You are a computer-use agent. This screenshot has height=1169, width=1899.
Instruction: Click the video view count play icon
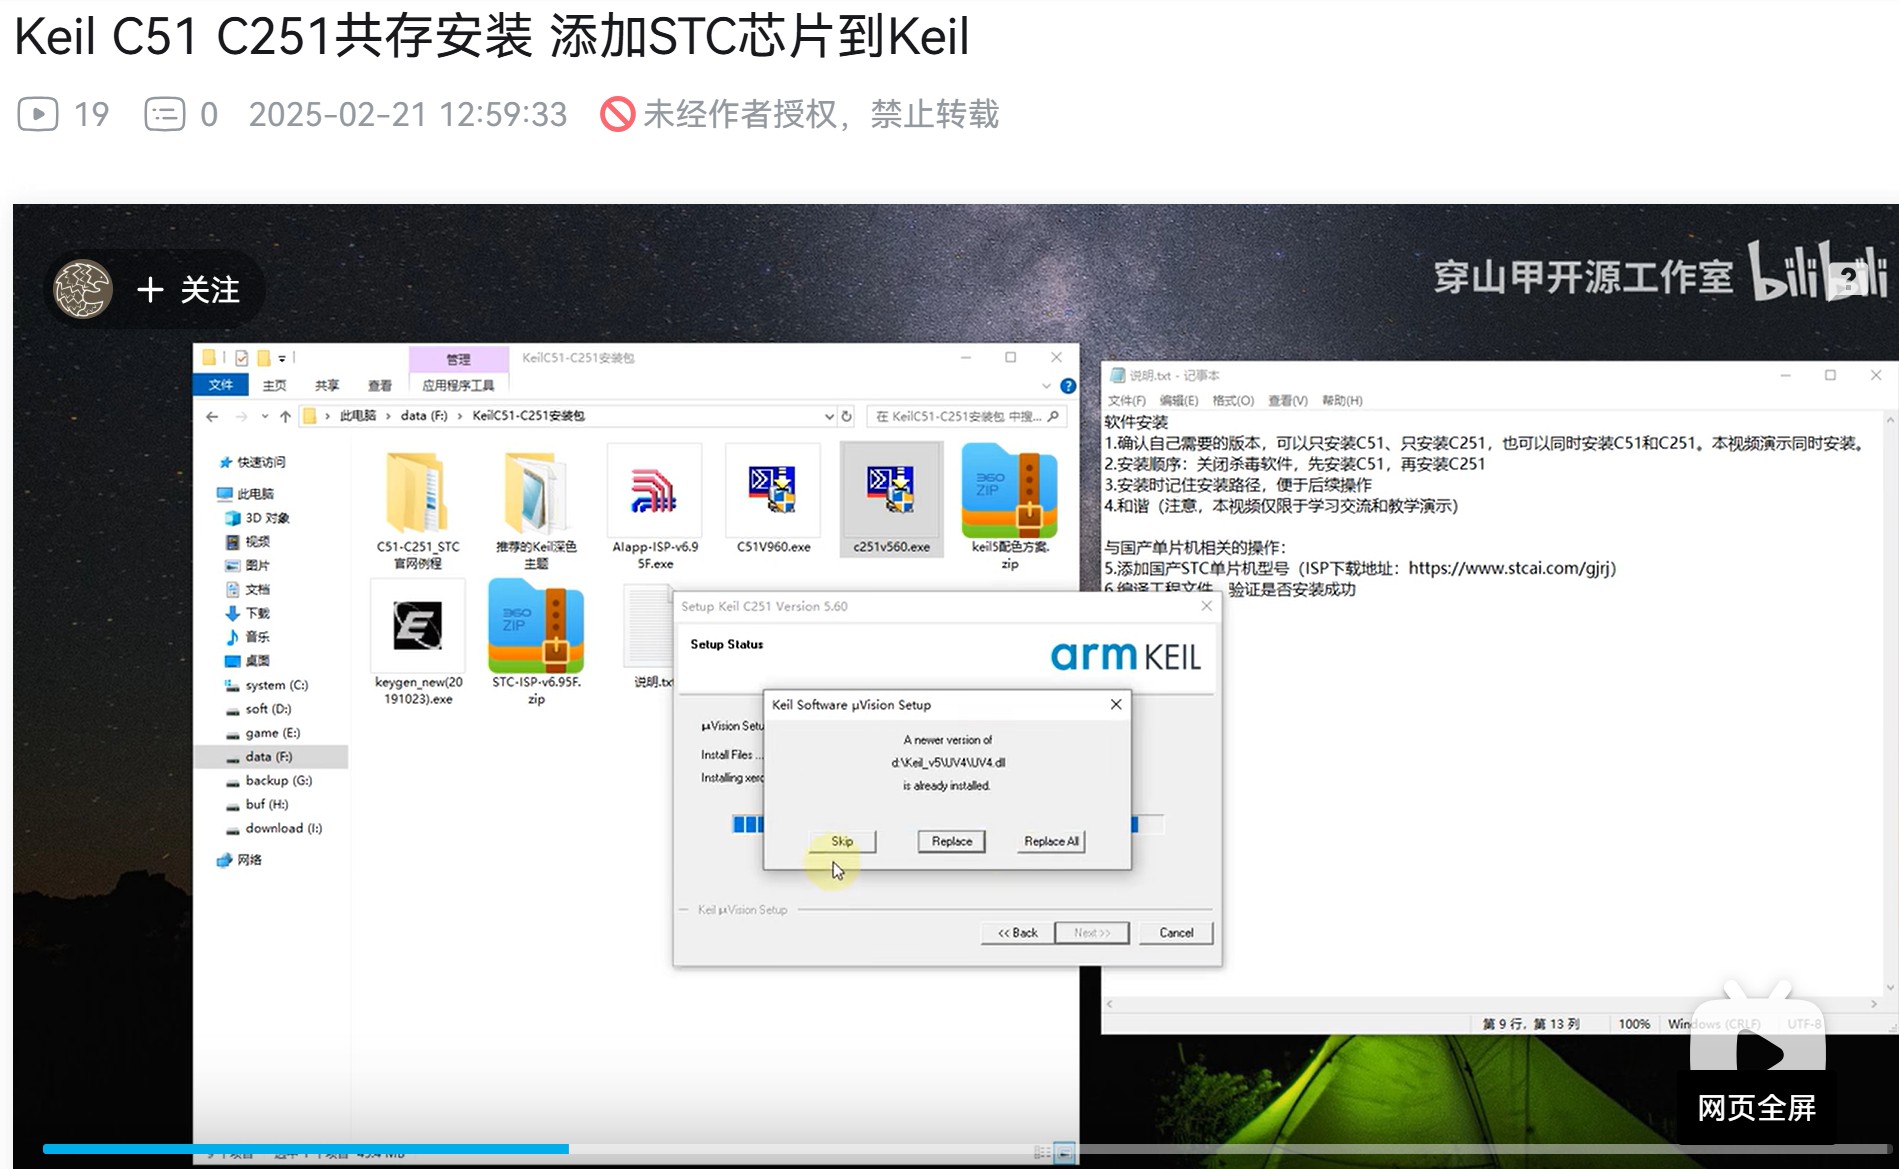pos(38,114)
